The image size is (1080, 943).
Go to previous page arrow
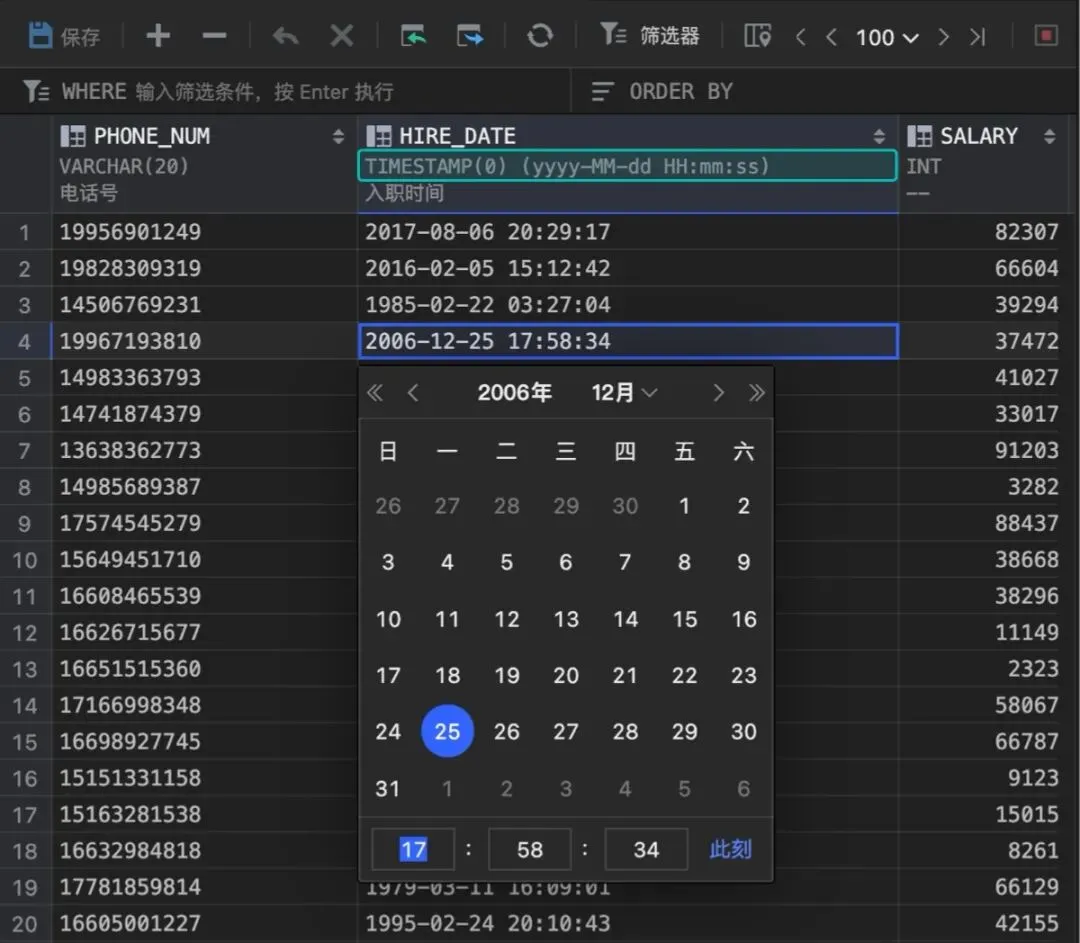coord(831,37)
